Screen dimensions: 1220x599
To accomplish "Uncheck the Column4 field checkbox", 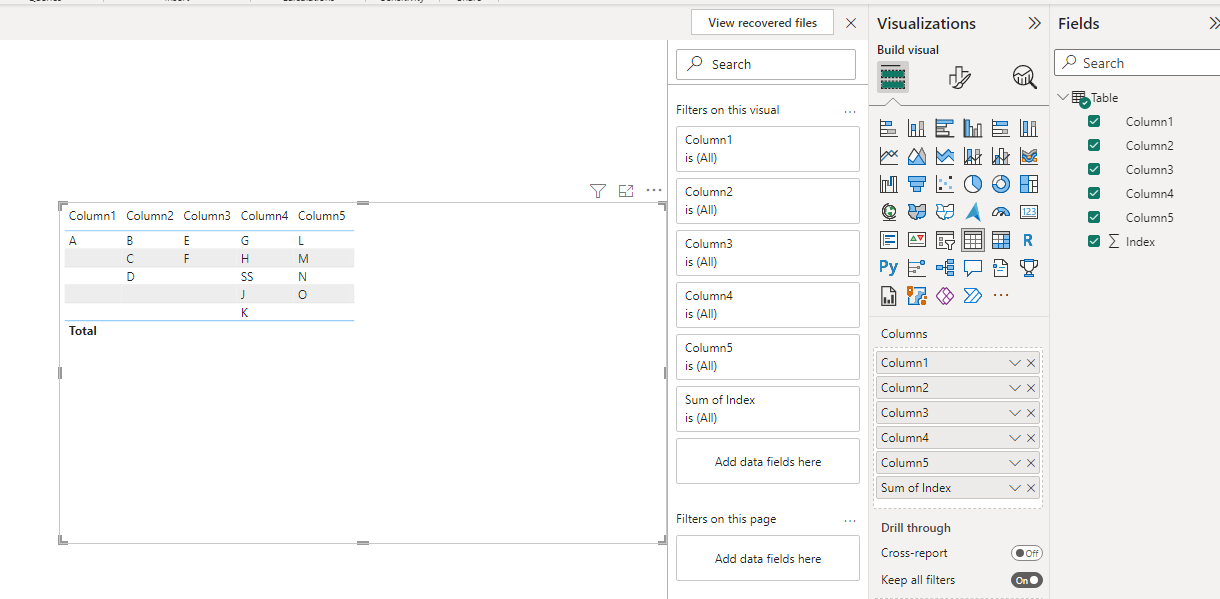I will [x=1094, y=193].
